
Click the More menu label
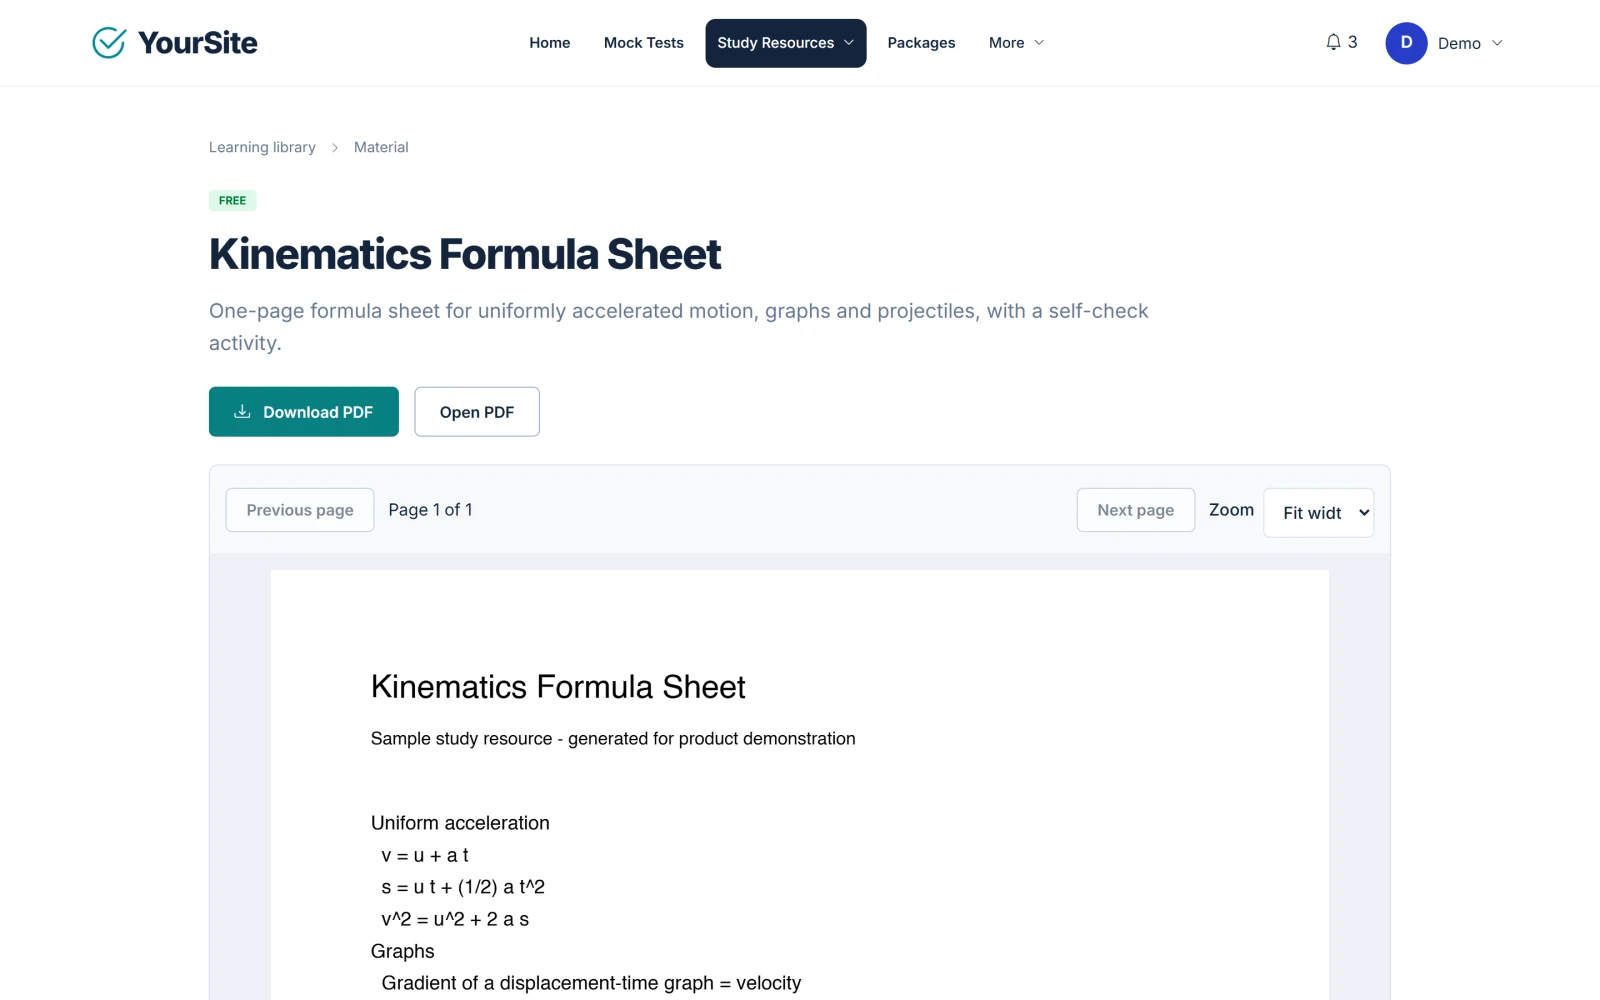1006,43
